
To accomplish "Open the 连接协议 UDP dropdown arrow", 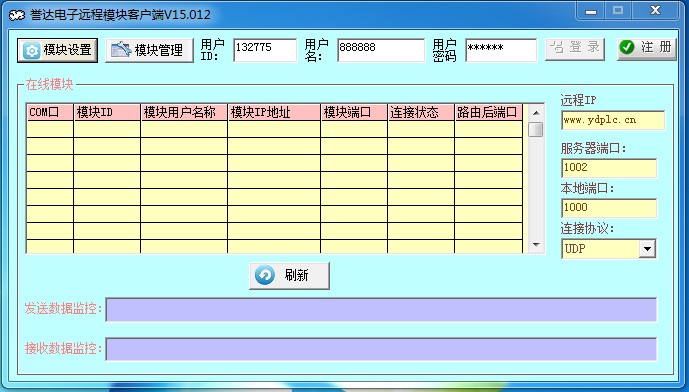I will point(647,249).
